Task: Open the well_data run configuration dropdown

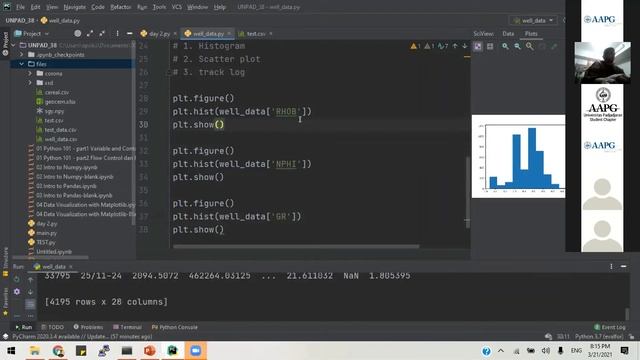Action: [534, 20]
